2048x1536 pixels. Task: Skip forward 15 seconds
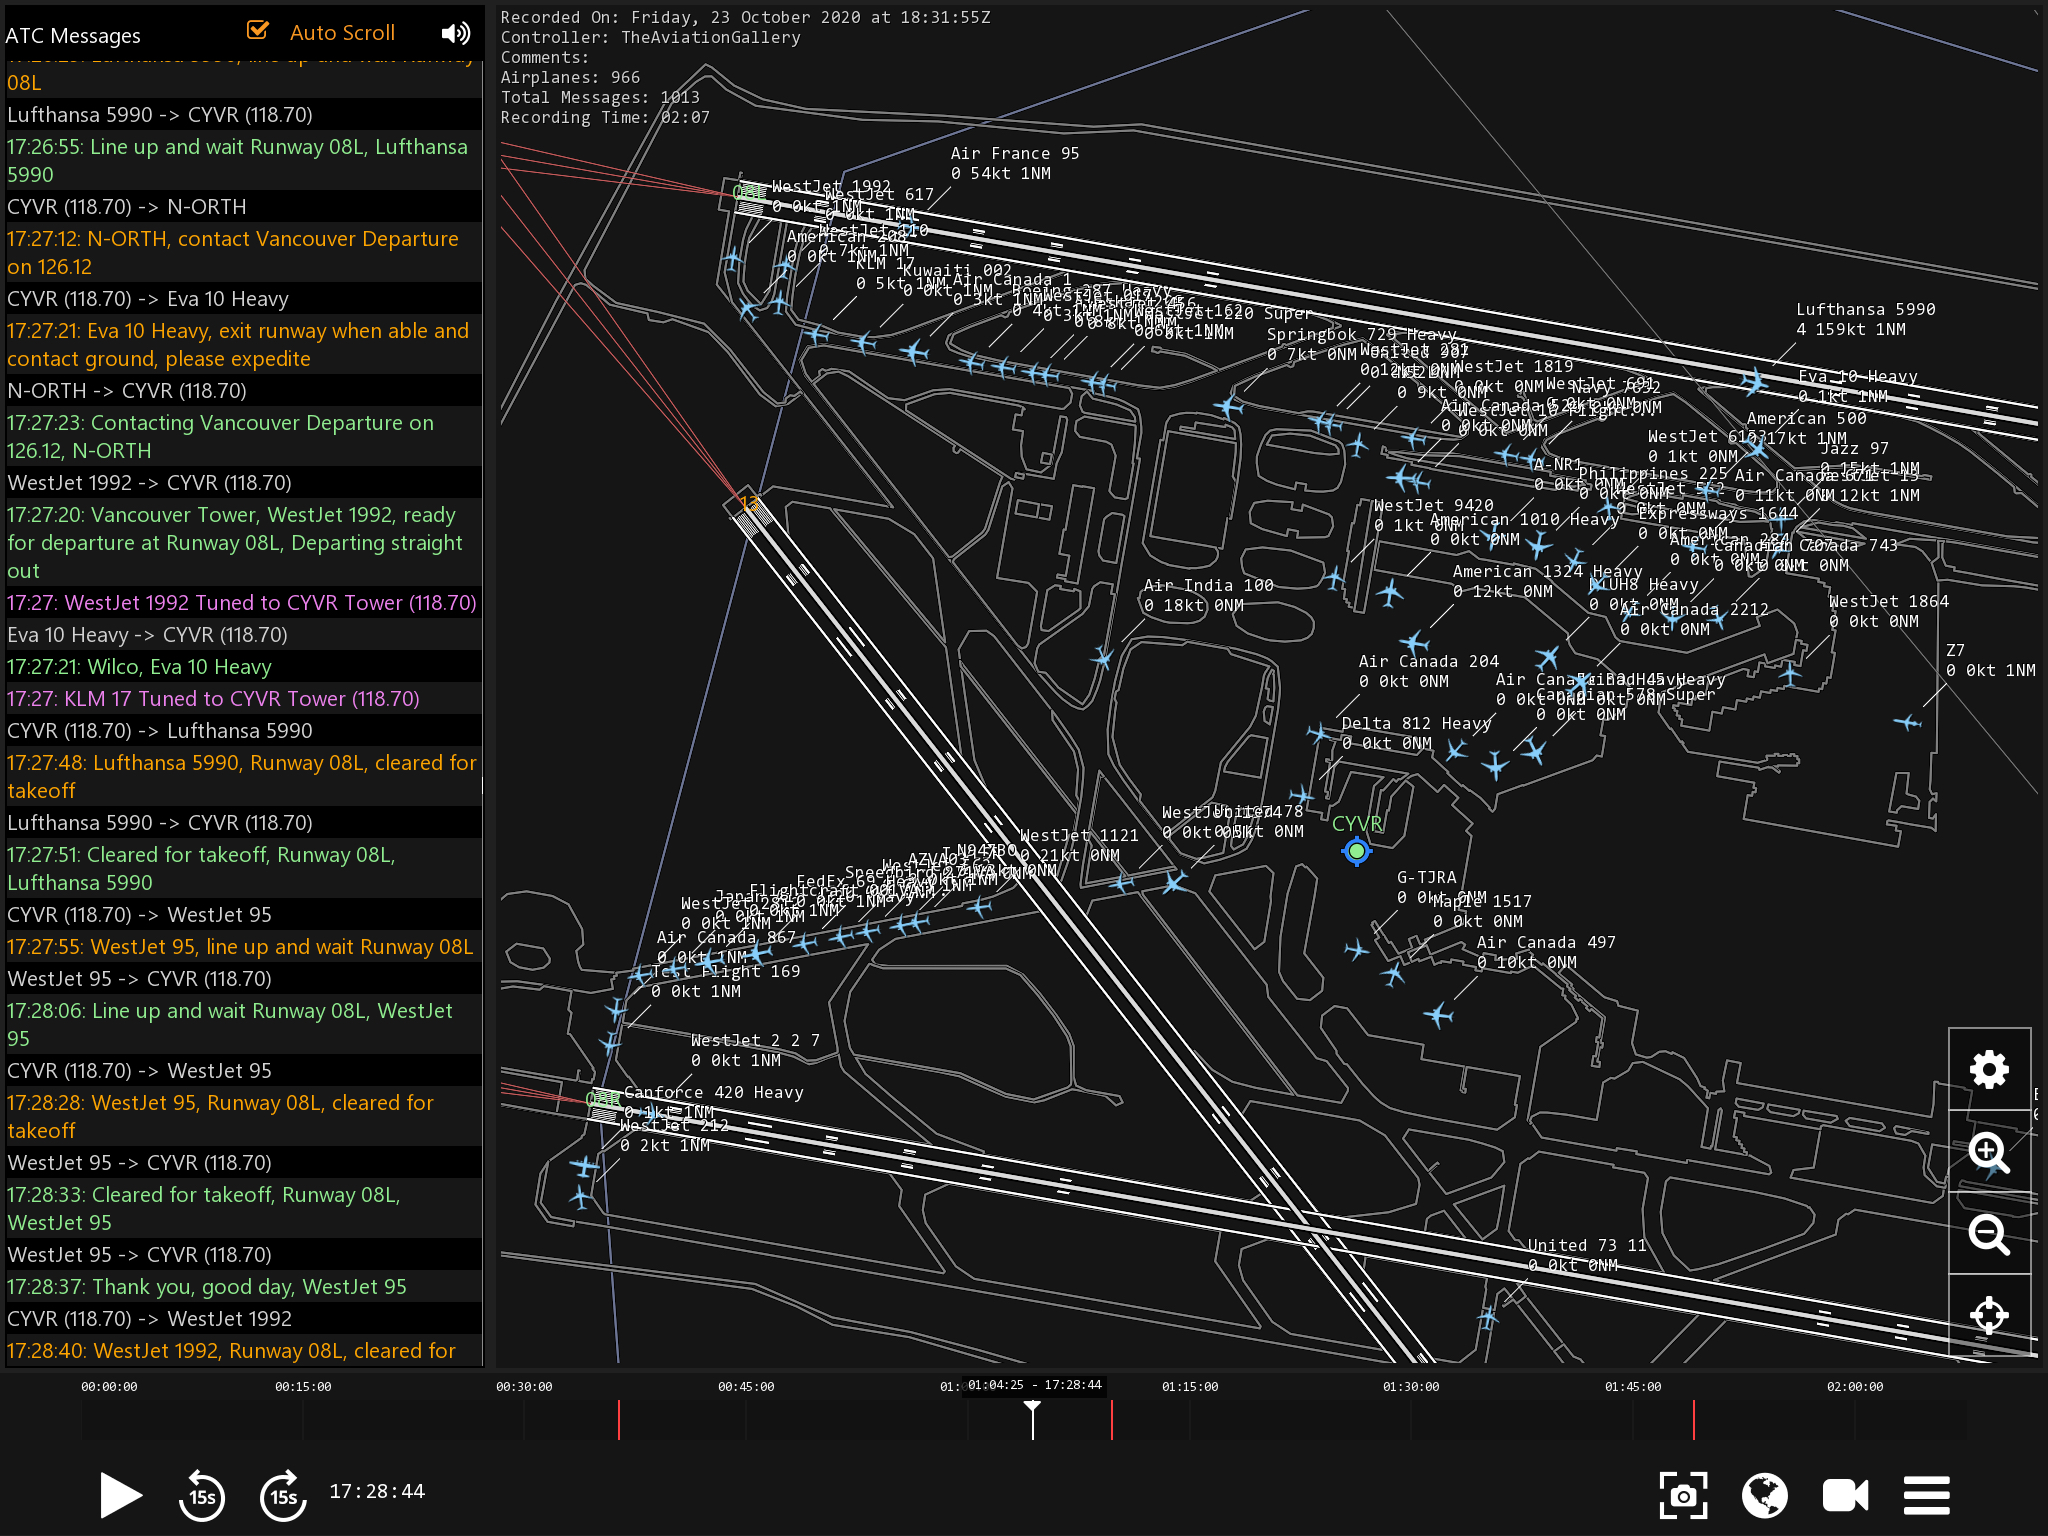pos(283,1496)
